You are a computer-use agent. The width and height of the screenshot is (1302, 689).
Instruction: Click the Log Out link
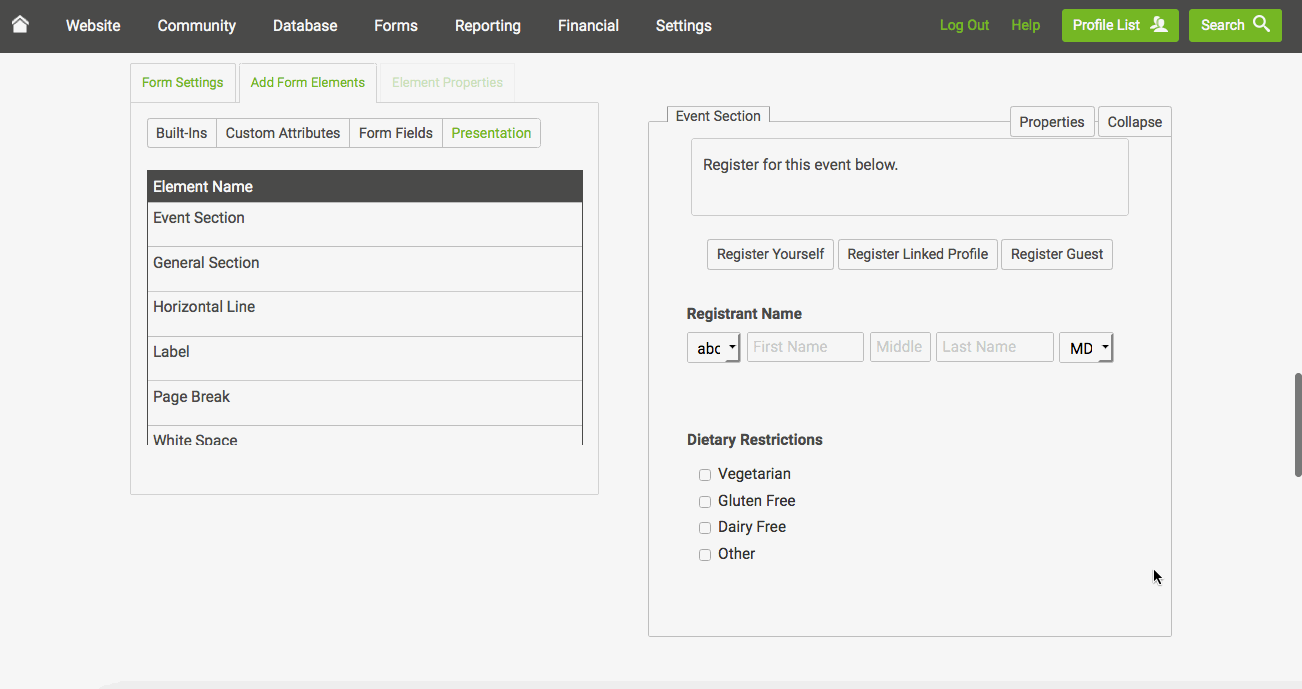[963, 25]
